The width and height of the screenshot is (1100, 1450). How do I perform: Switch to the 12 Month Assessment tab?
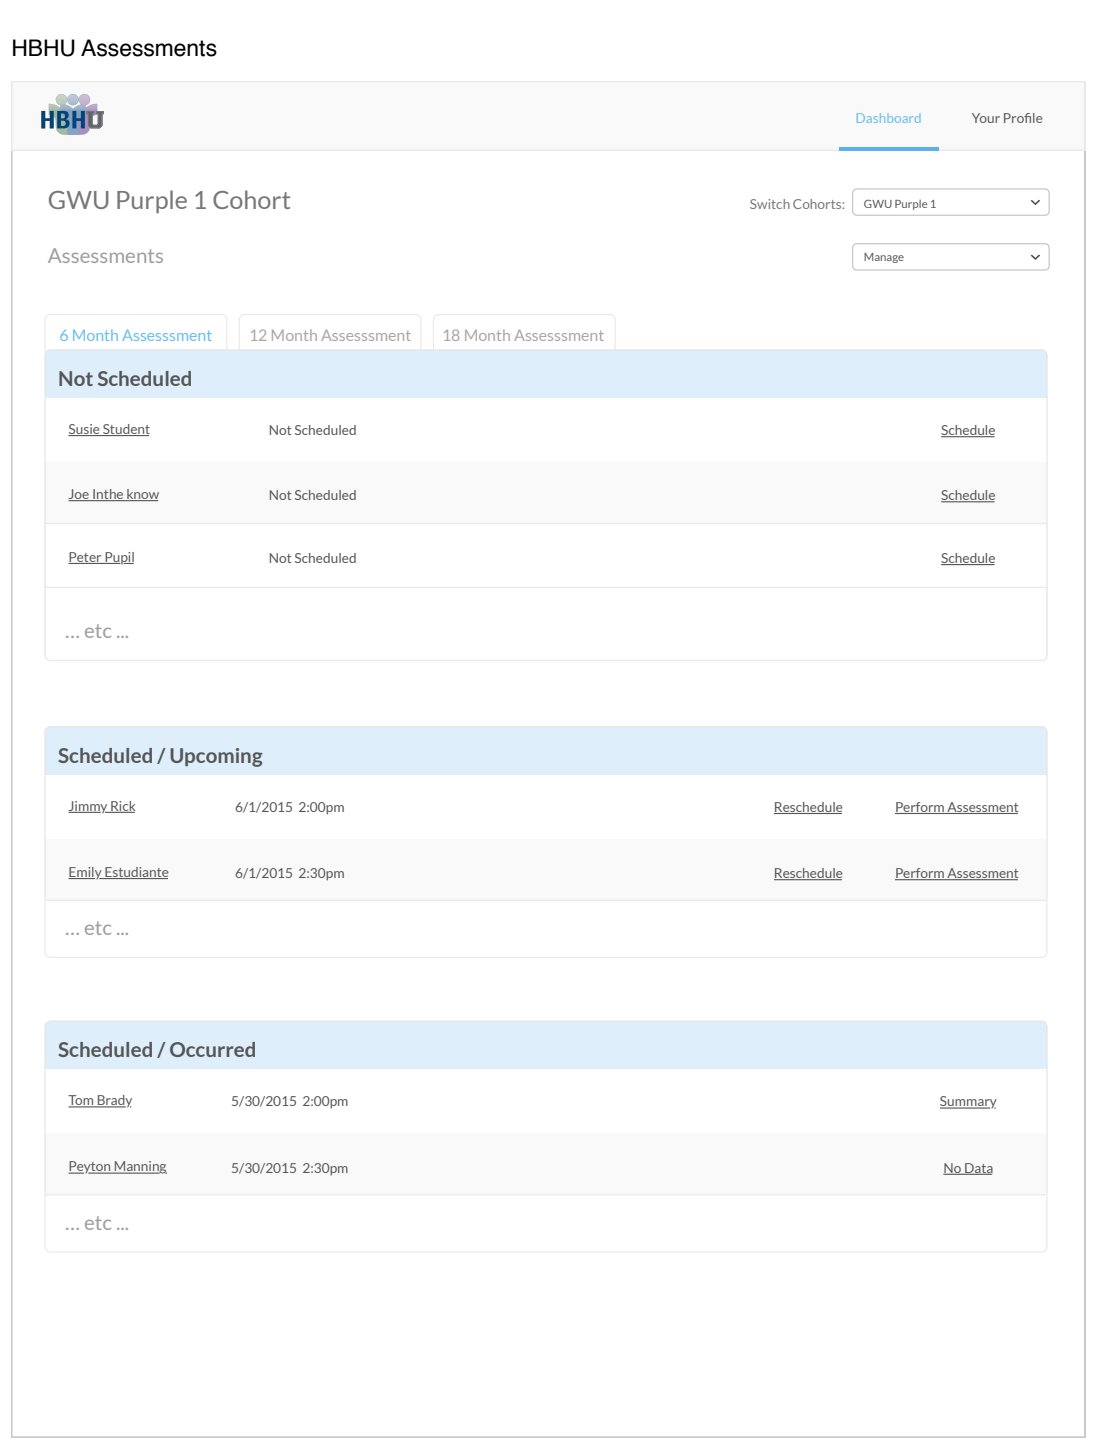[329, 335]
